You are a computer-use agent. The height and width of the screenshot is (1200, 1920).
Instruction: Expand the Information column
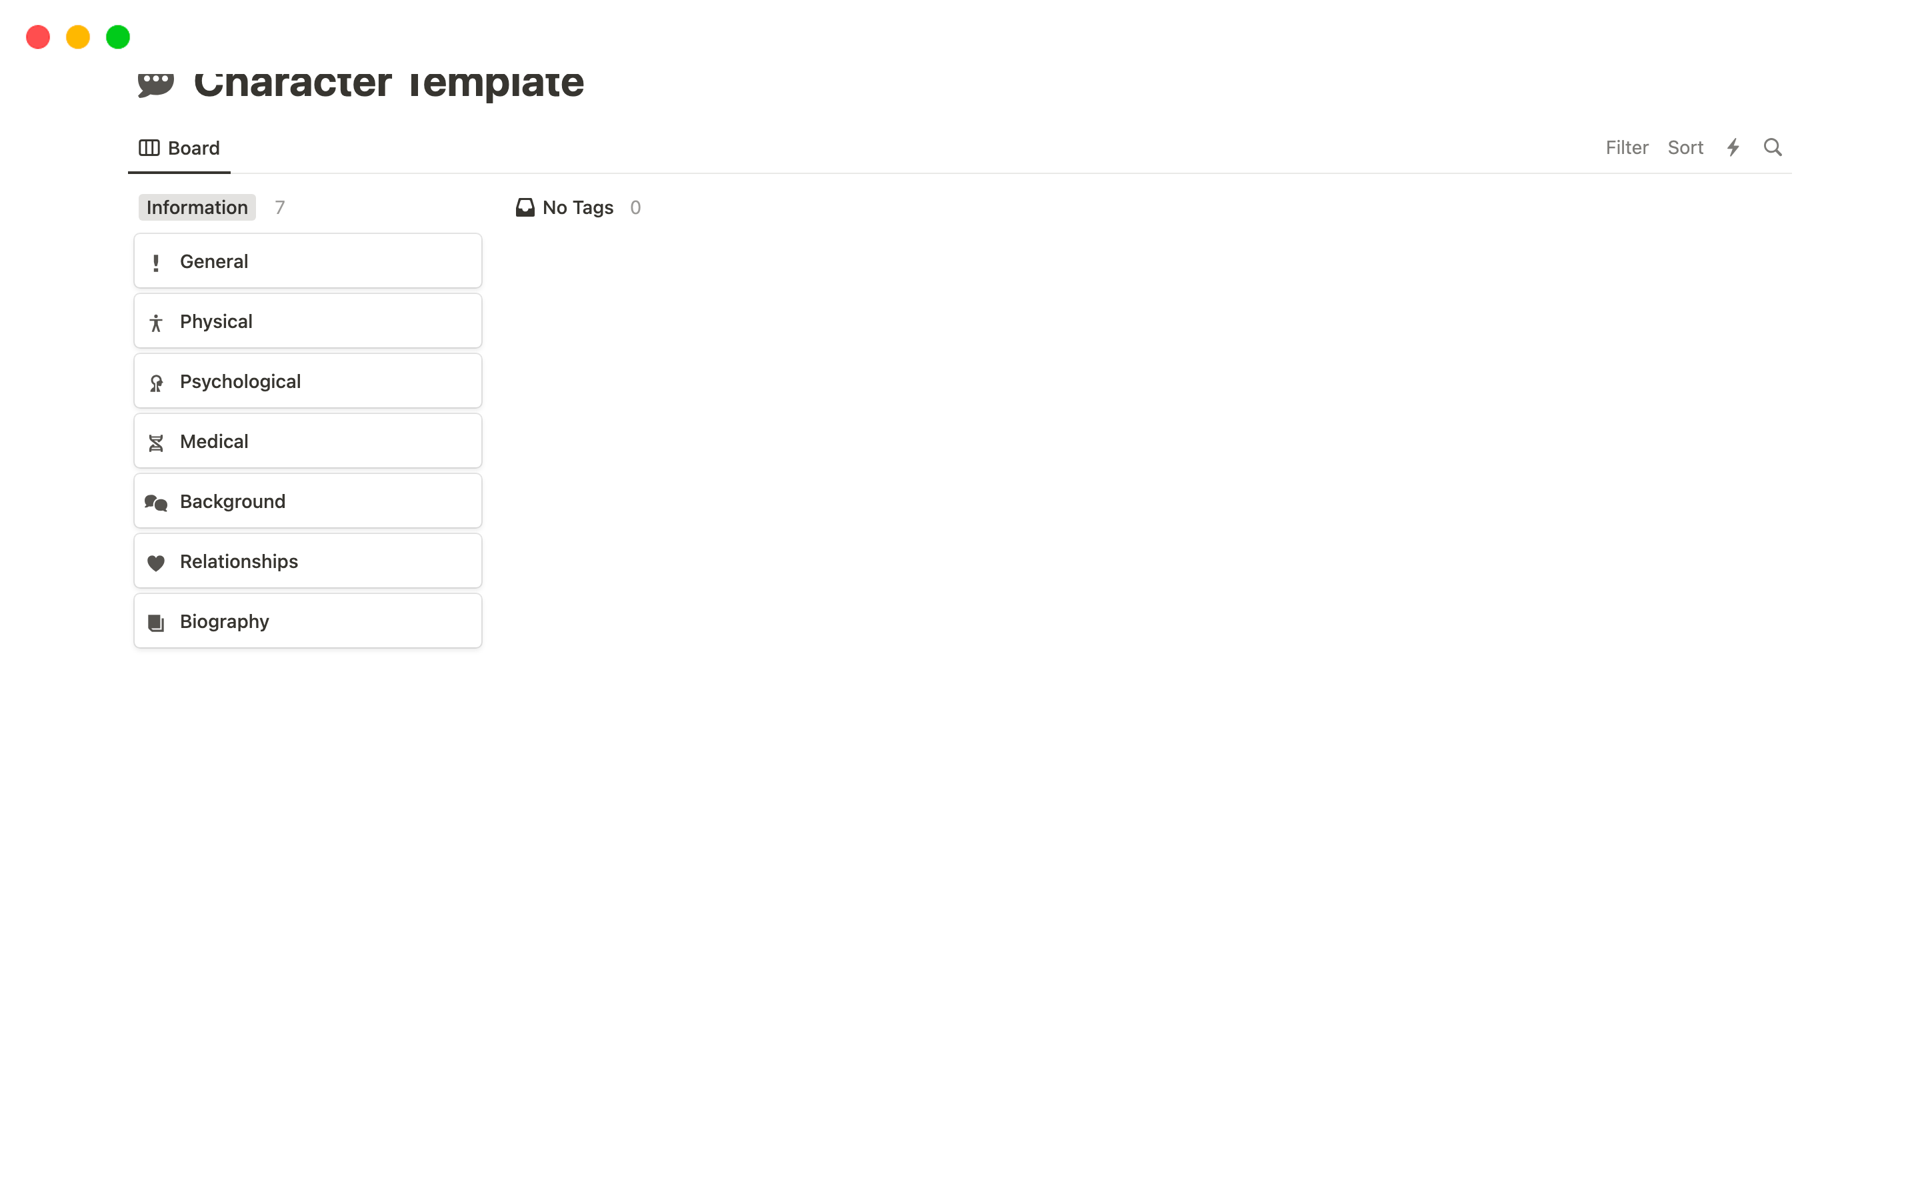196,207
